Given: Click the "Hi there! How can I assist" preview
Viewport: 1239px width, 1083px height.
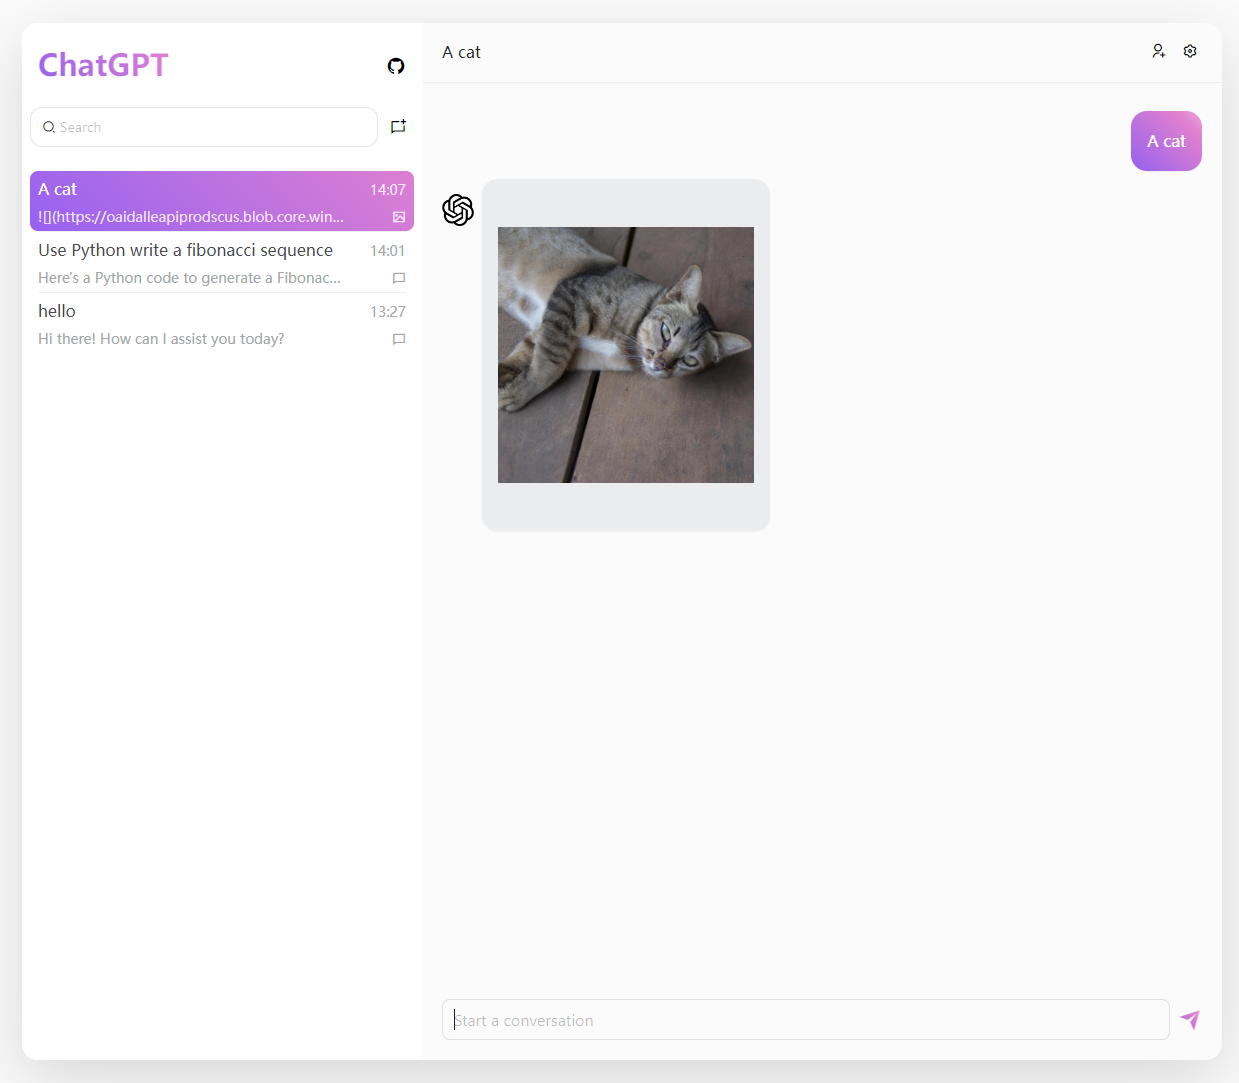Looking at the screenshot, I should coord(161,339).
